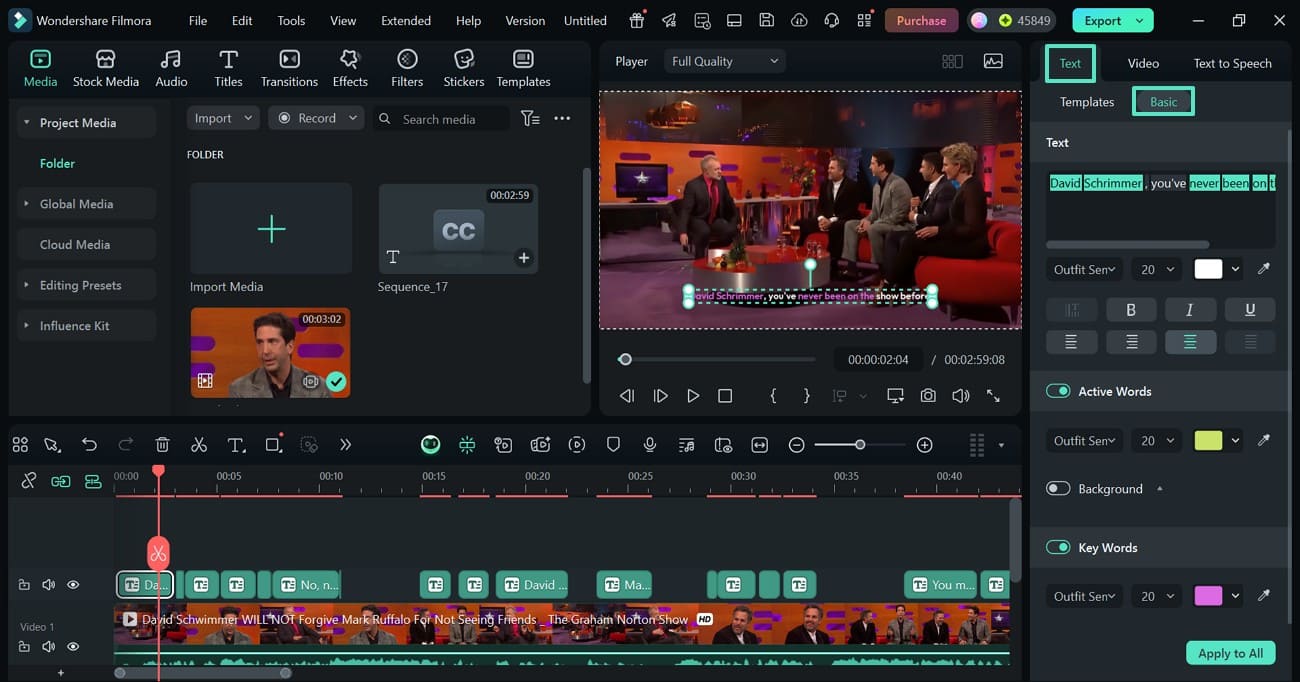This screenshot has width=1300, height=682.
Task: Switch to the Templates sub-tab in text panel
Action: [x=1087, y=102]
